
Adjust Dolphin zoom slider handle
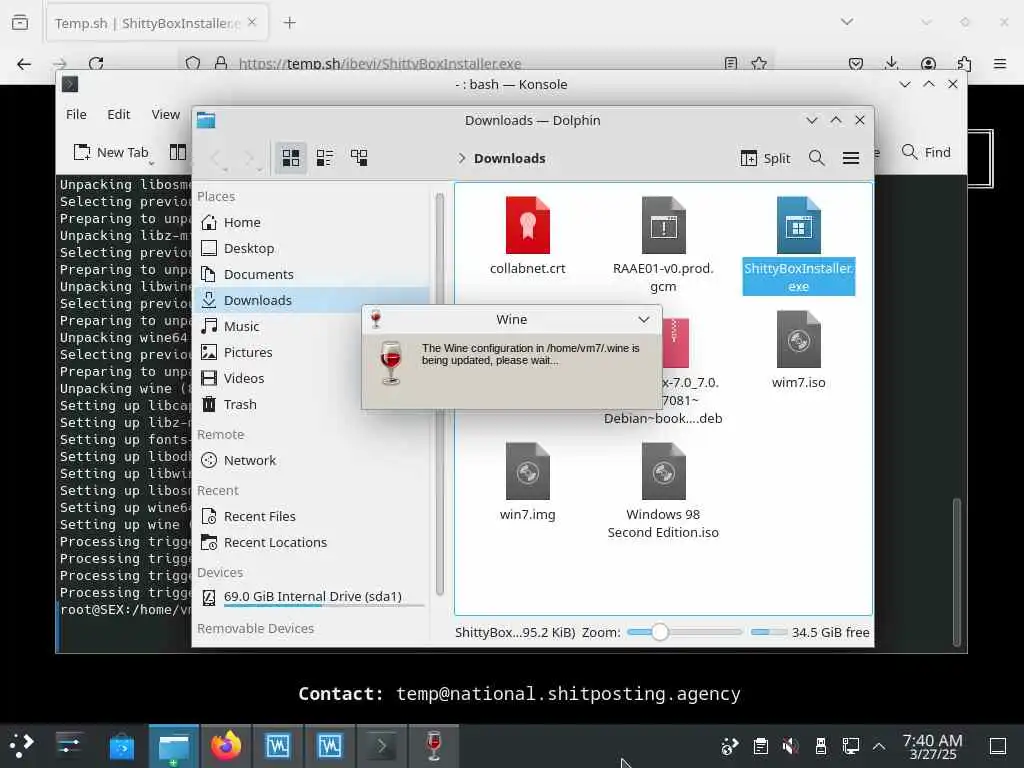click(x=660, y=632)
